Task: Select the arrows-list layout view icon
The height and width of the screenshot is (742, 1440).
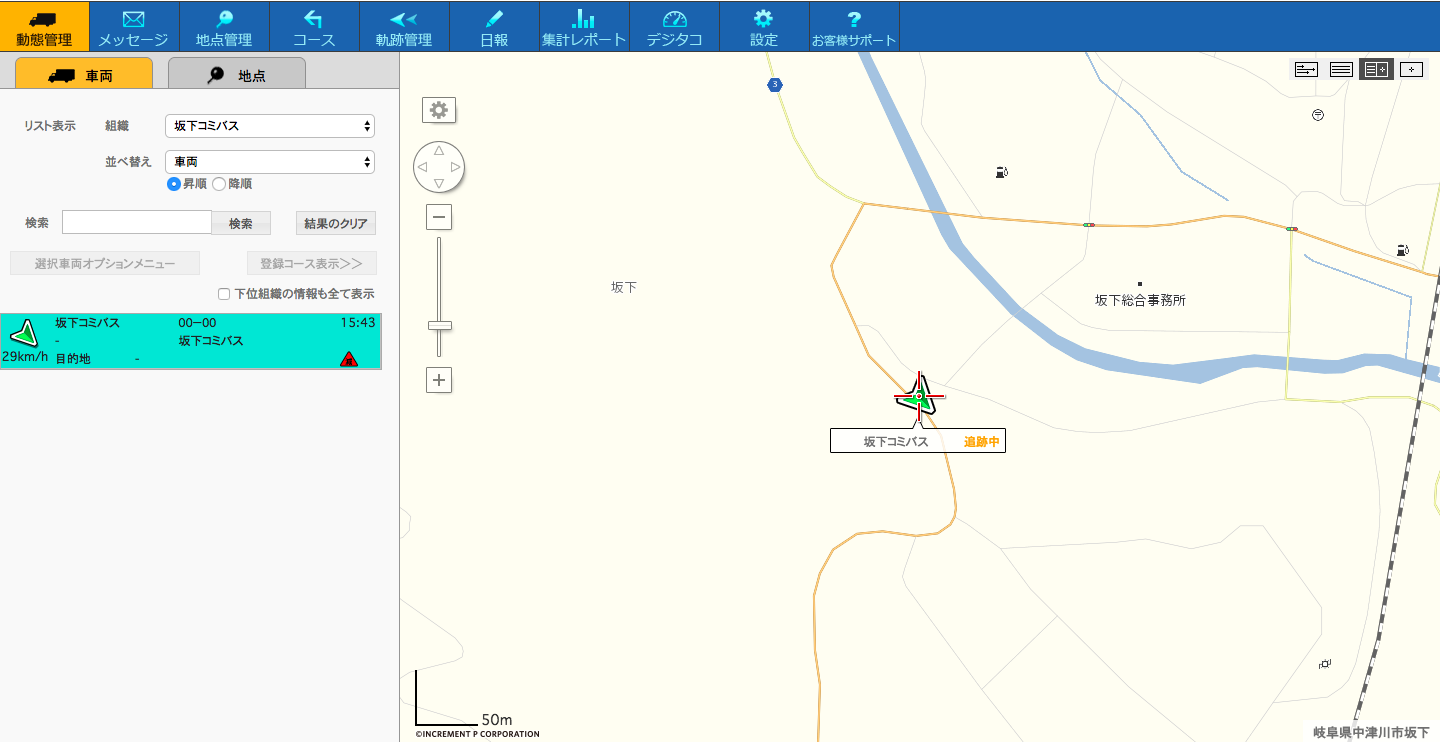Action: (1306, 69)
